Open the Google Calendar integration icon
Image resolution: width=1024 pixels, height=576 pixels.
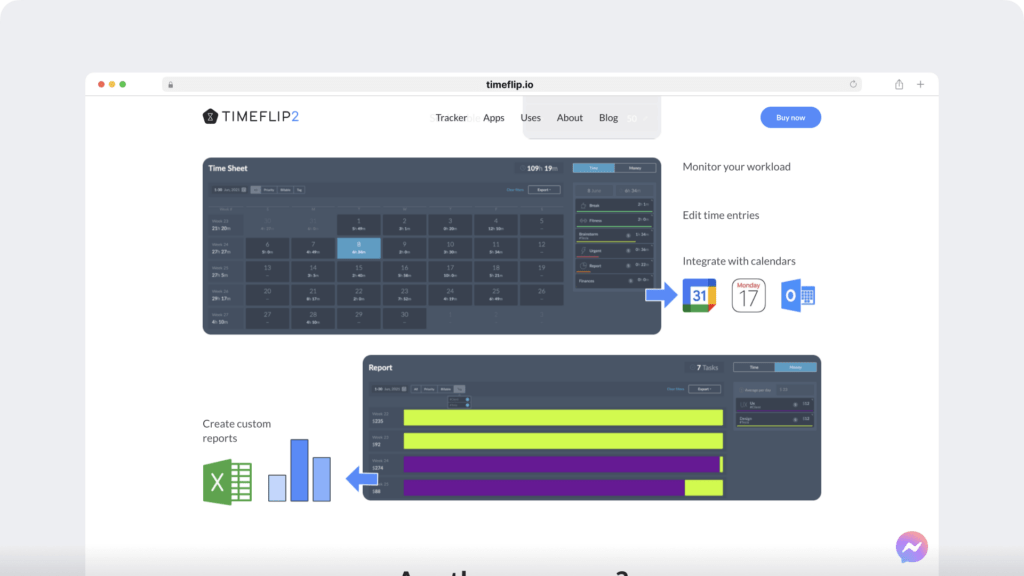coord(699,295)
